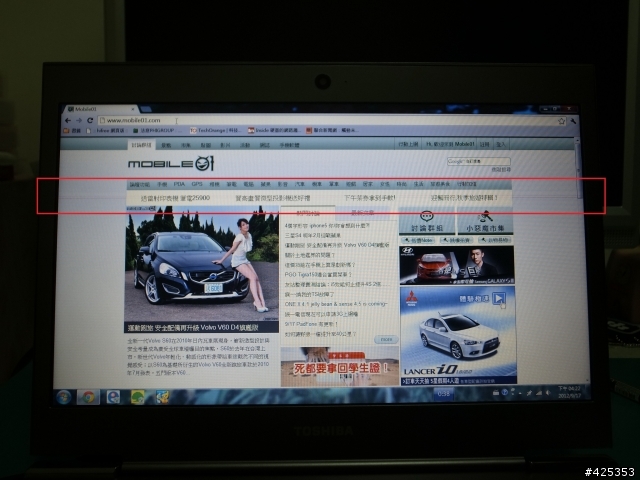Switch to the 最新文章 list tab
This screenshot has width=640, height=480.
pos(362,213)
